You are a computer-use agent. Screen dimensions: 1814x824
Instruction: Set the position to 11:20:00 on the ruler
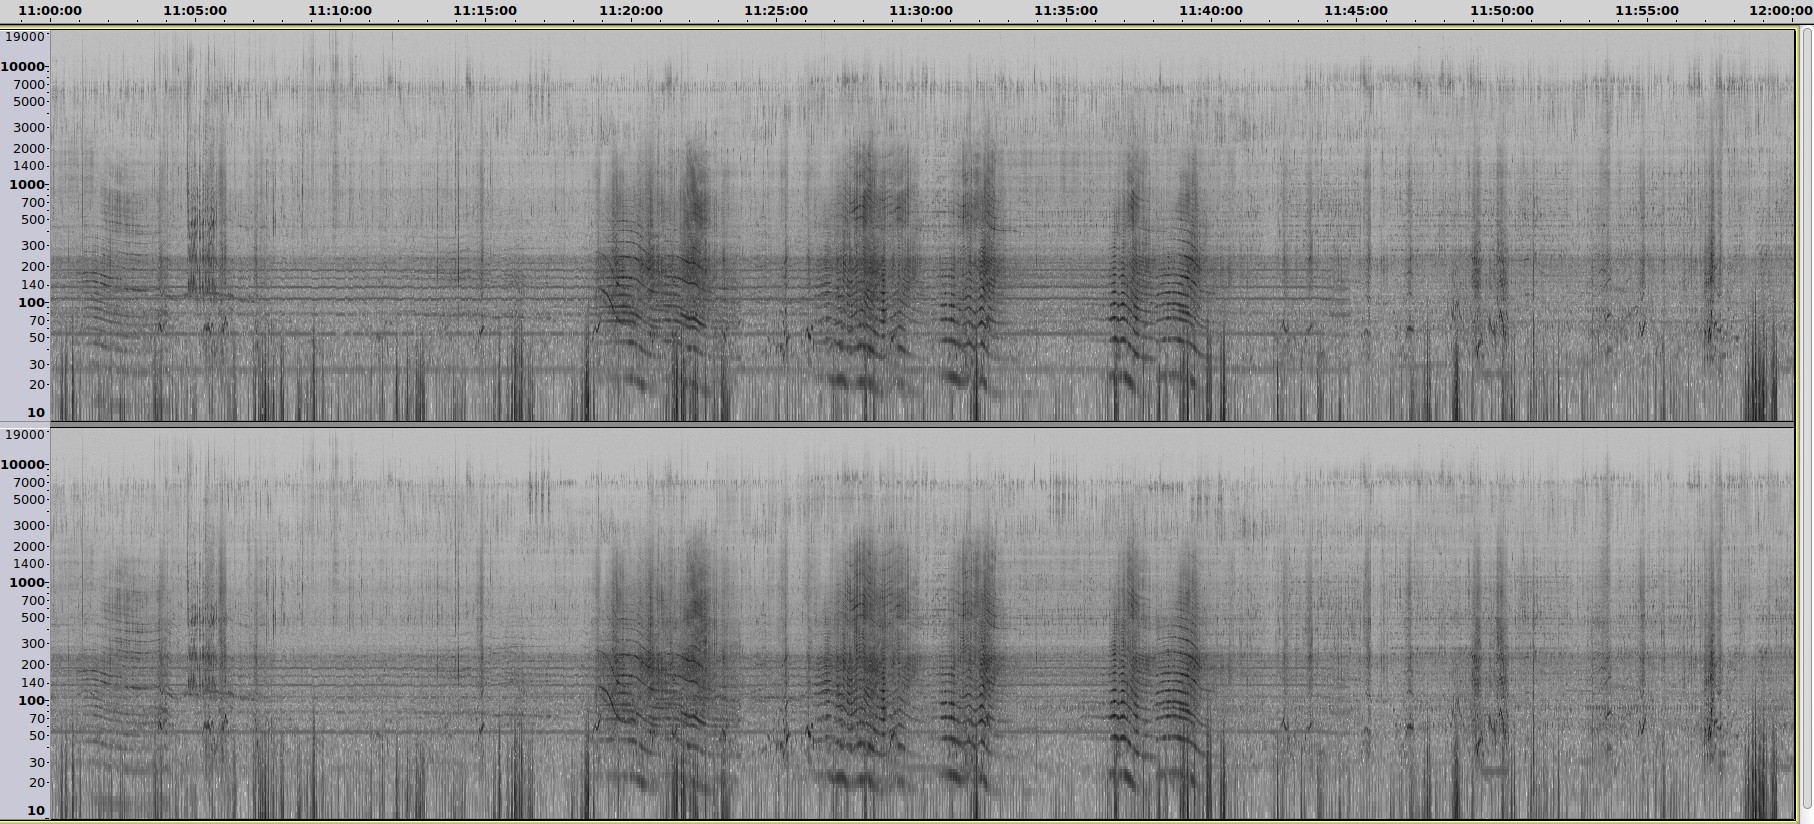point(631,11)
